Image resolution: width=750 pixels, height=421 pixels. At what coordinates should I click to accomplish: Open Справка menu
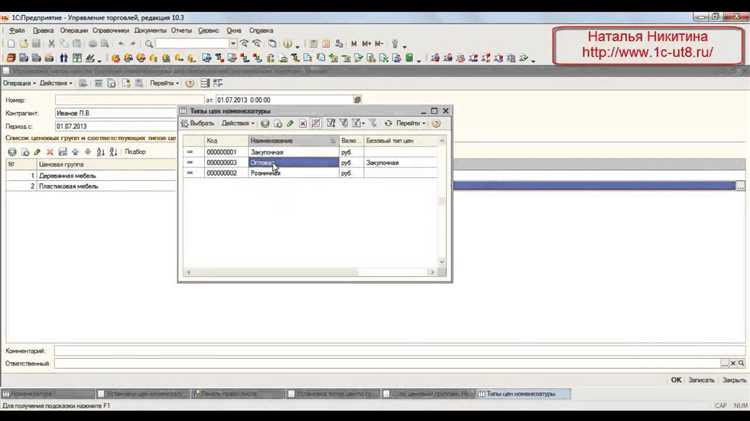261,30
